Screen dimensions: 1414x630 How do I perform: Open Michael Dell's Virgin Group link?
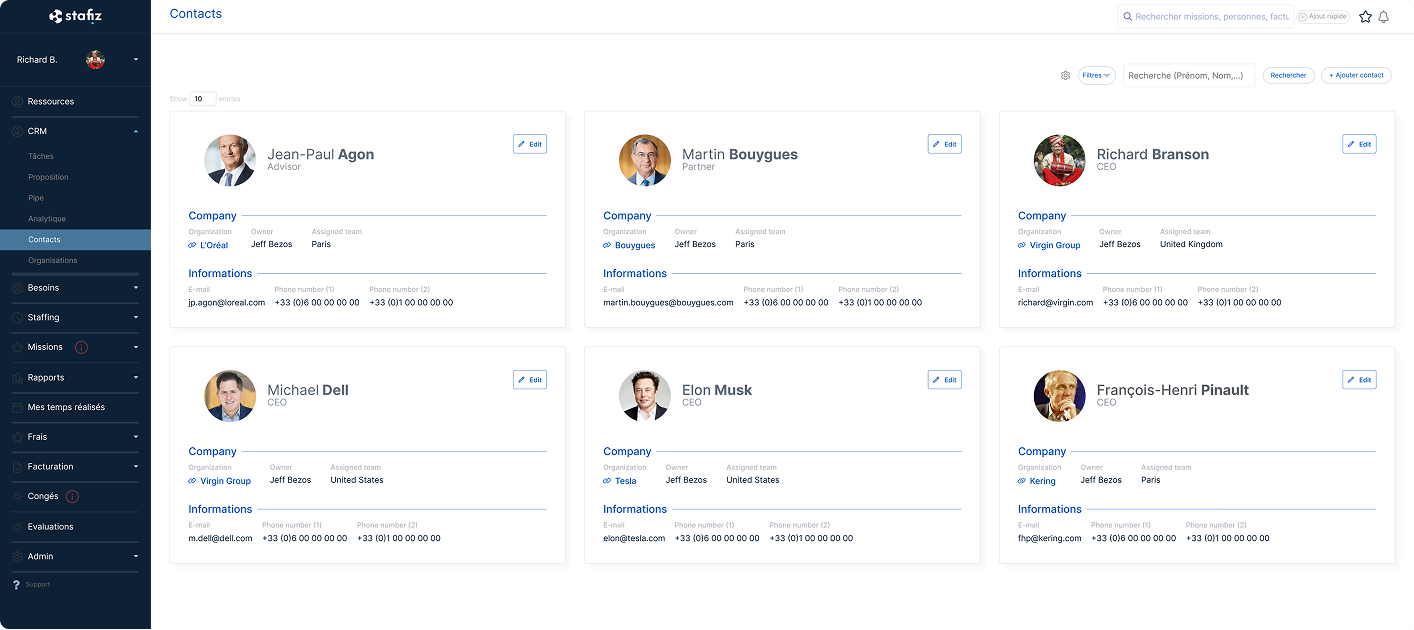(219, 481)
